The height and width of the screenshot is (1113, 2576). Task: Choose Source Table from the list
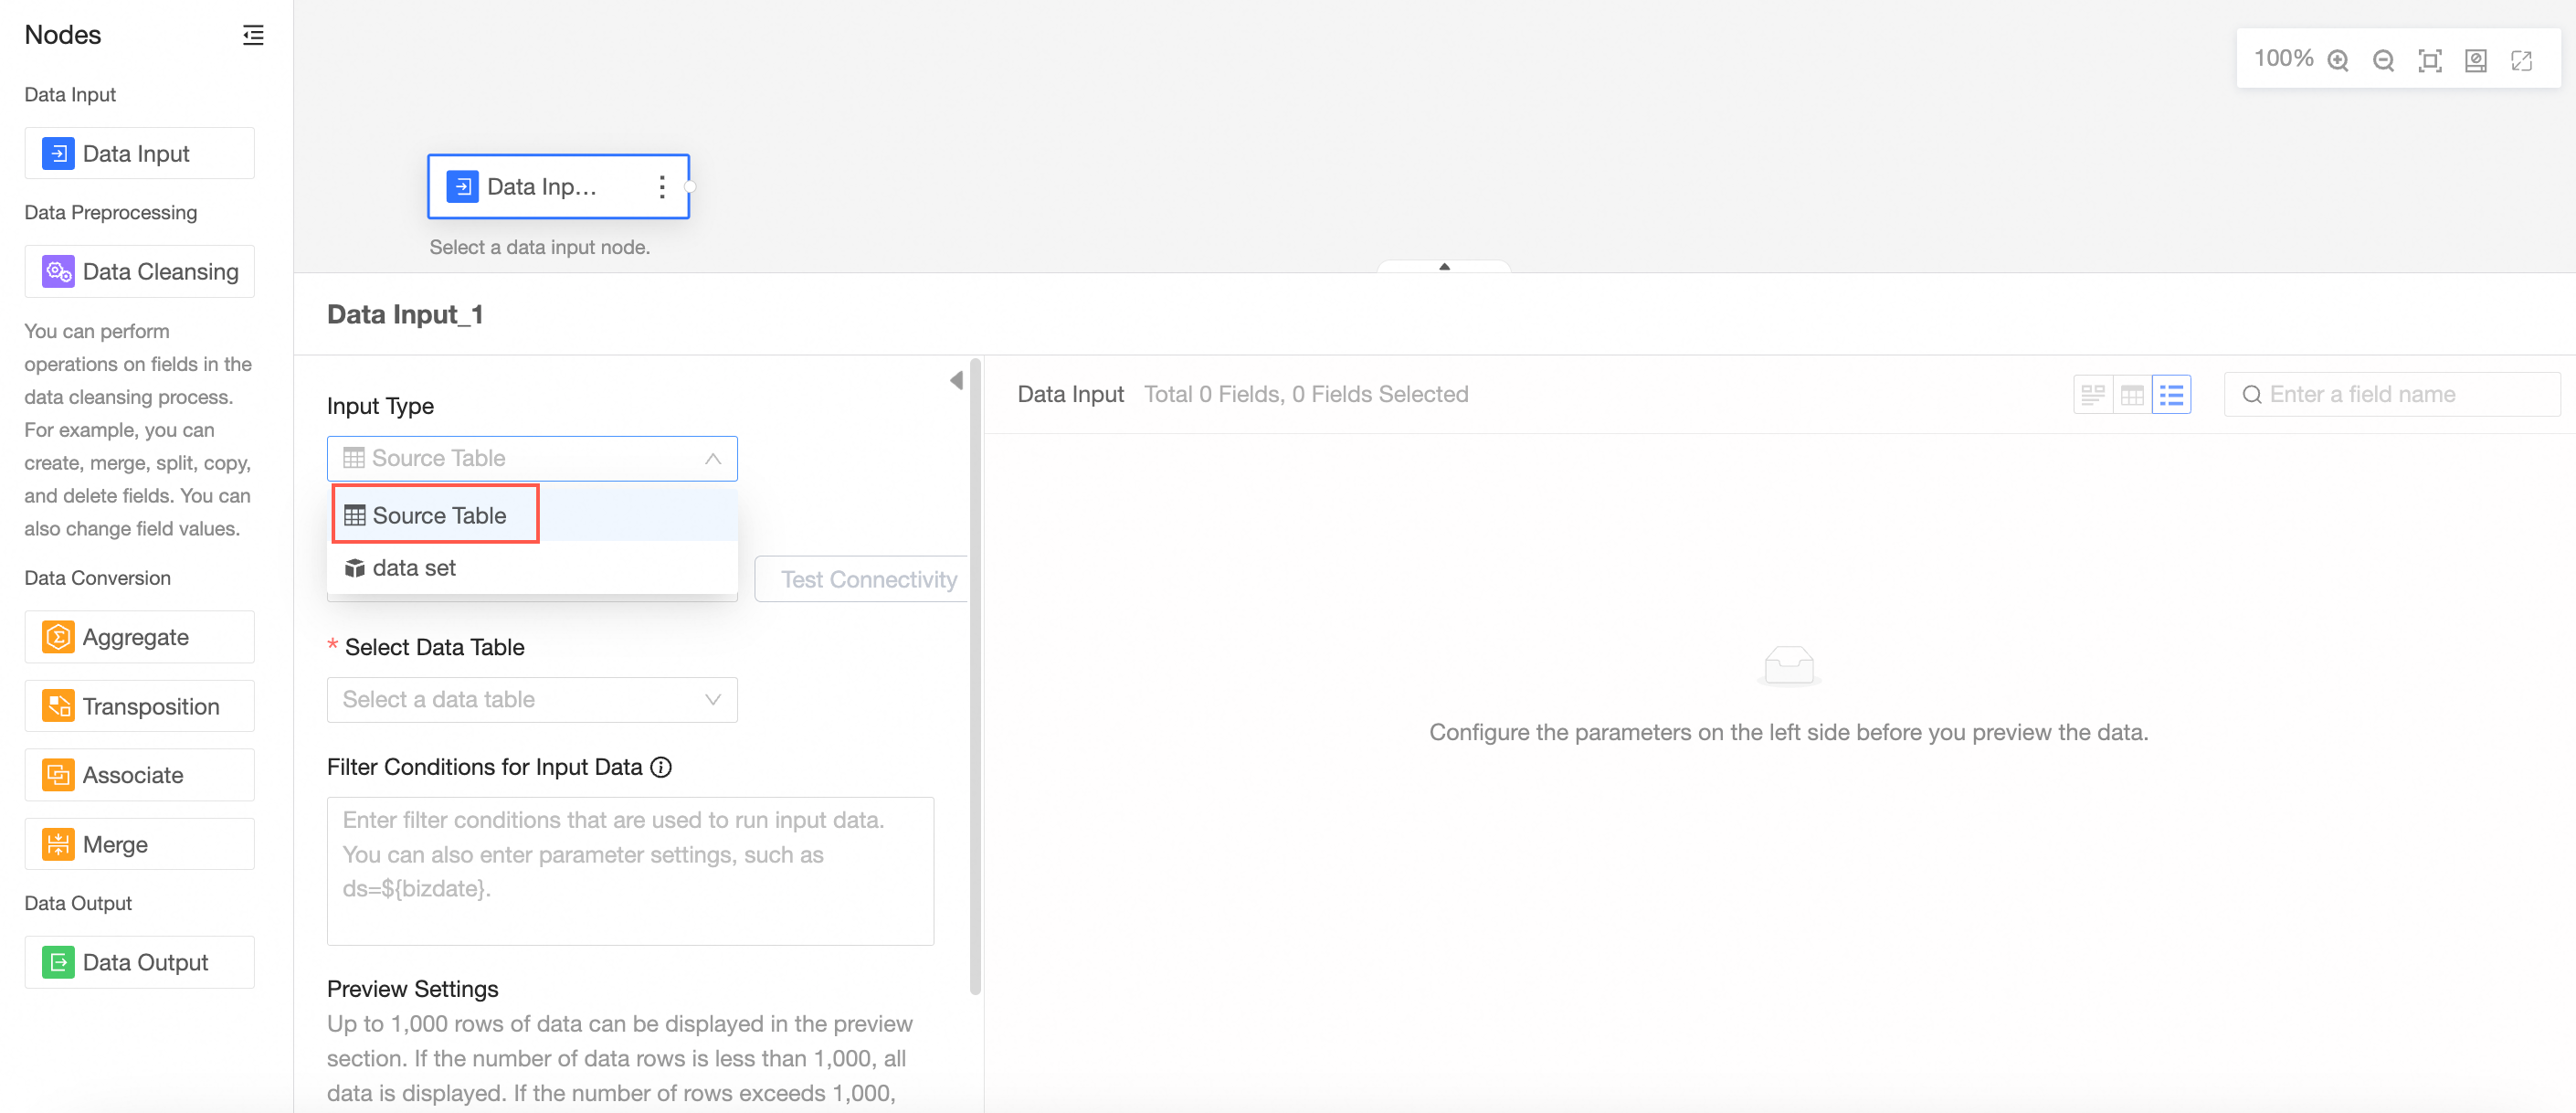[439, 515]
